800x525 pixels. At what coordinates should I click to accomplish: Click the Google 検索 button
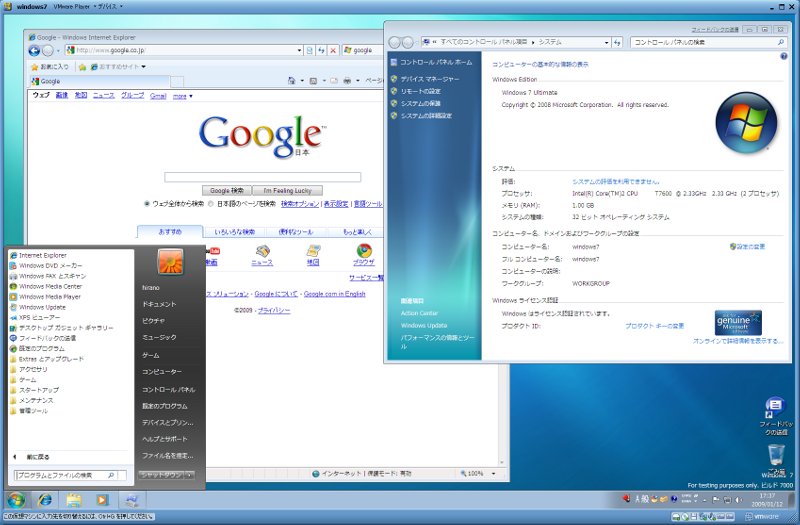[x=227, y=190]
